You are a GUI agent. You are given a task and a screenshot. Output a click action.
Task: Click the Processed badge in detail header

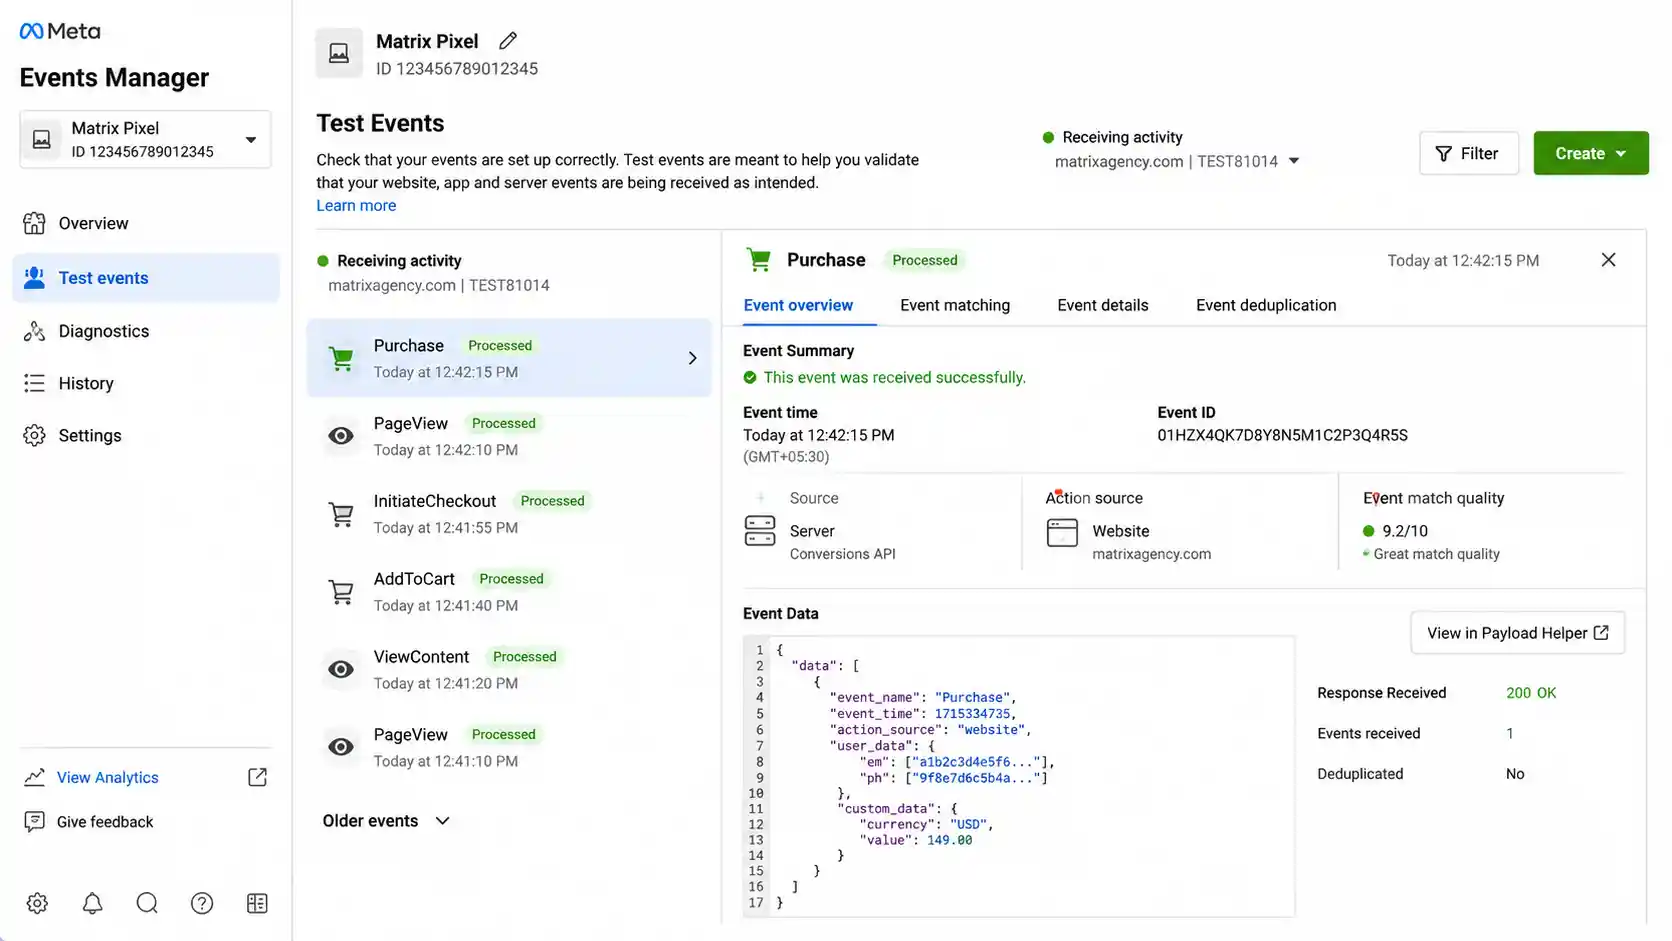924,260
